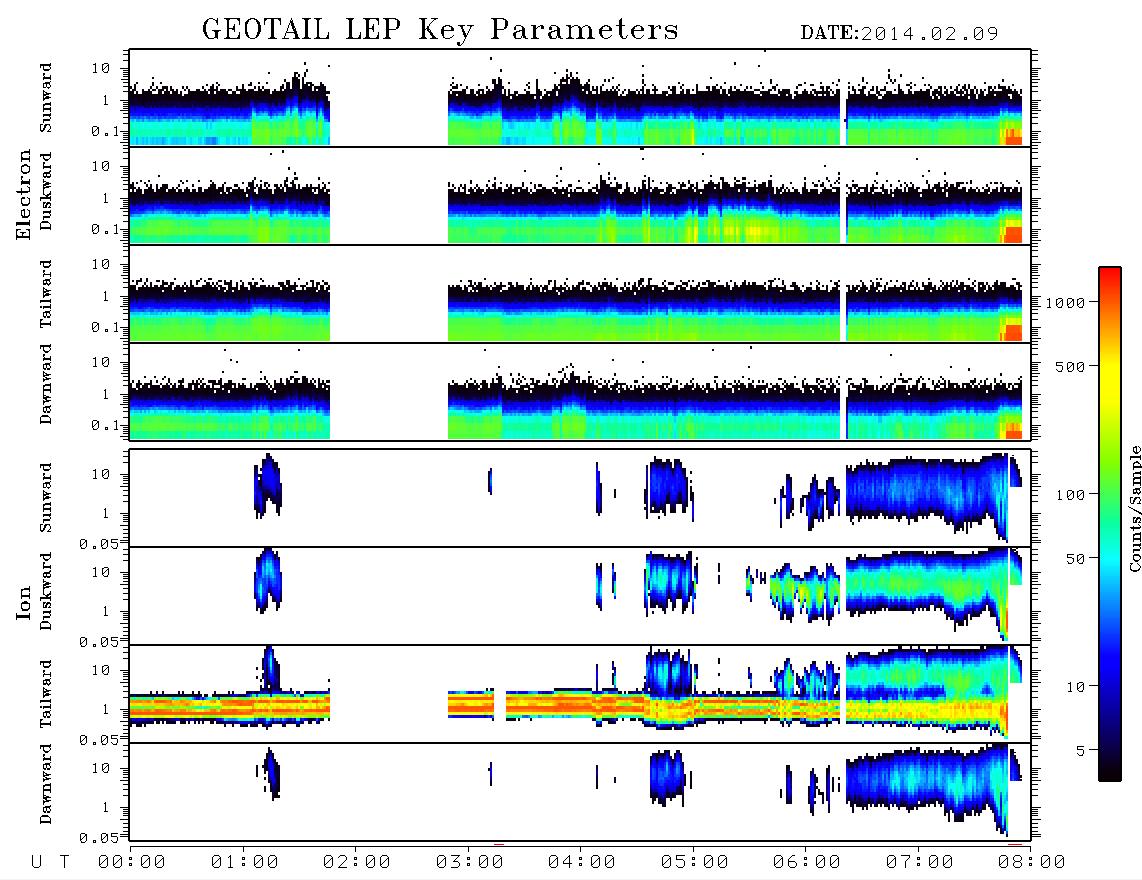The image size is (1142, 880).
Task: Click the "04:00" time tick label
Action: point(582,863)
